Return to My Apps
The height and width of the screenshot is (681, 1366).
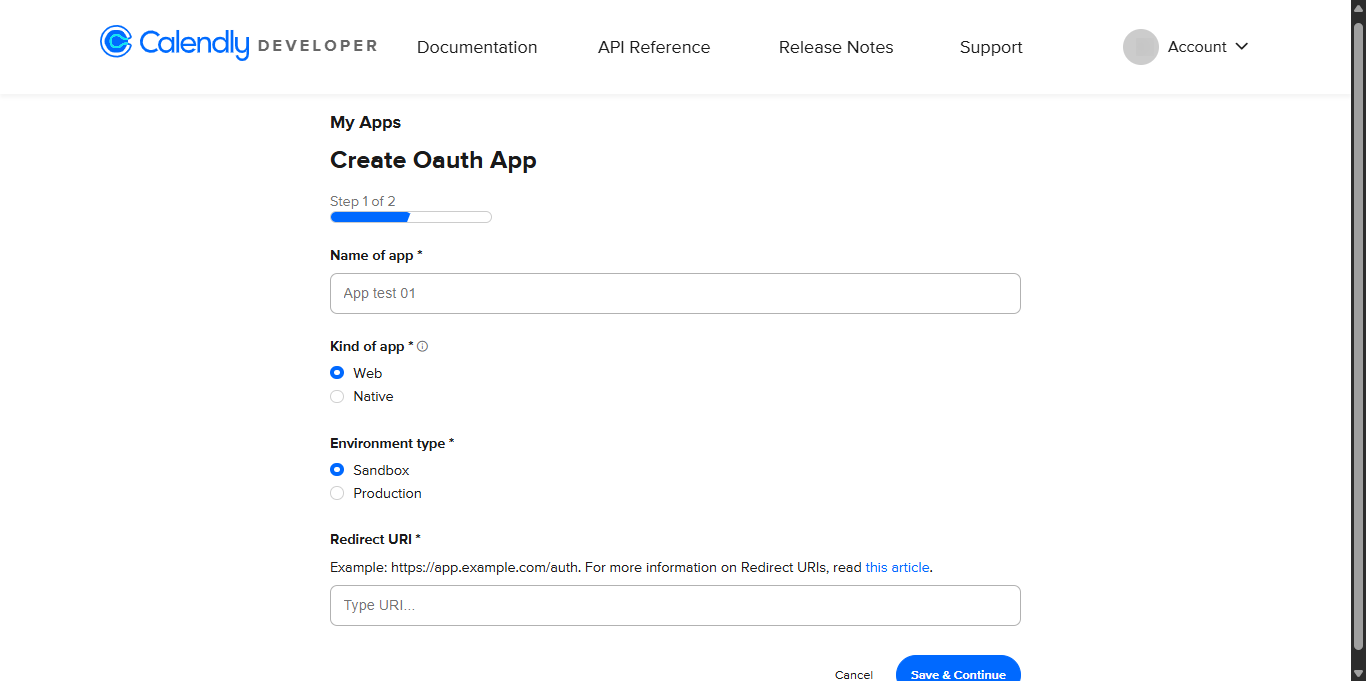click(x=365, y=122)
